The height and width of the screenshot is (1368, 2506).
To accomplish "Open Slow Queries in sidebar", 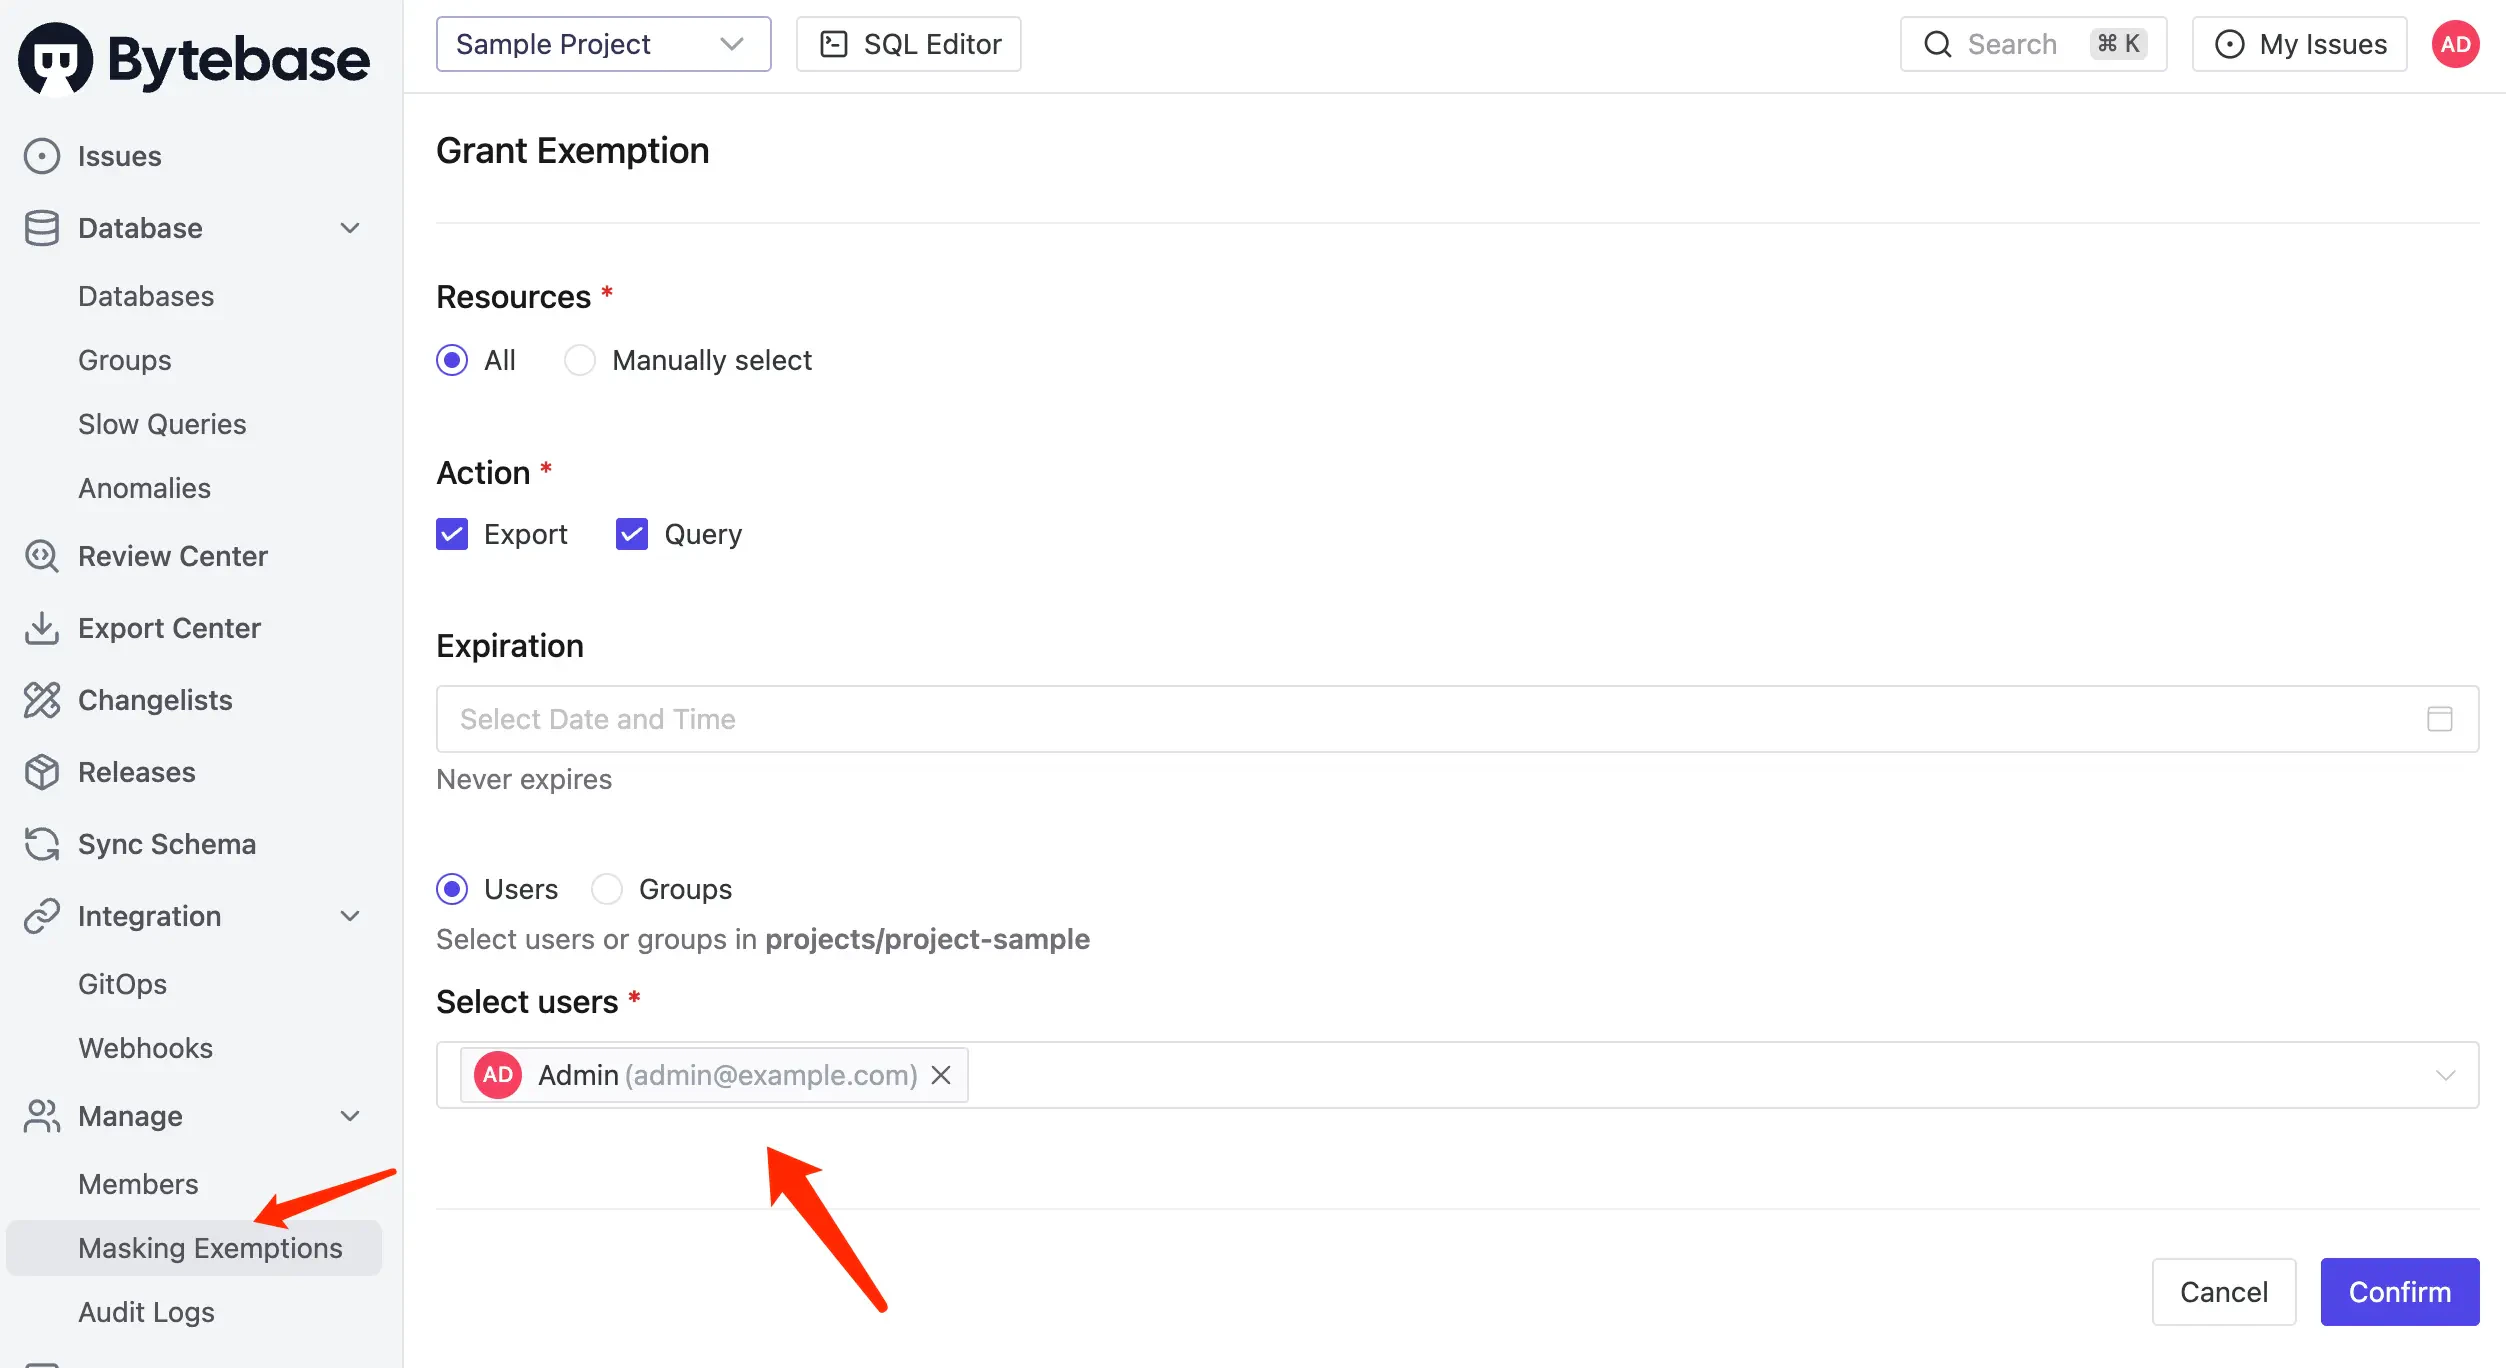I will (162, 424).
